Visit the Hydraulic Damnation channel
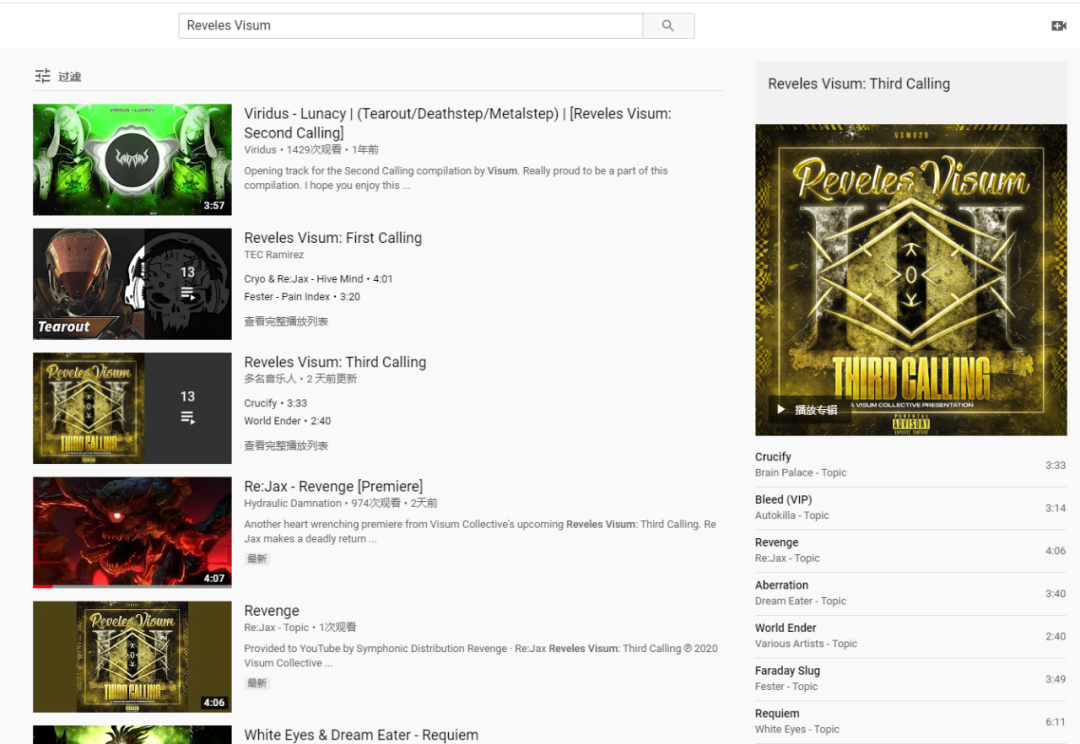This screenshot has height=744, width=1080. pyautogui.click(x=293, y=504)
